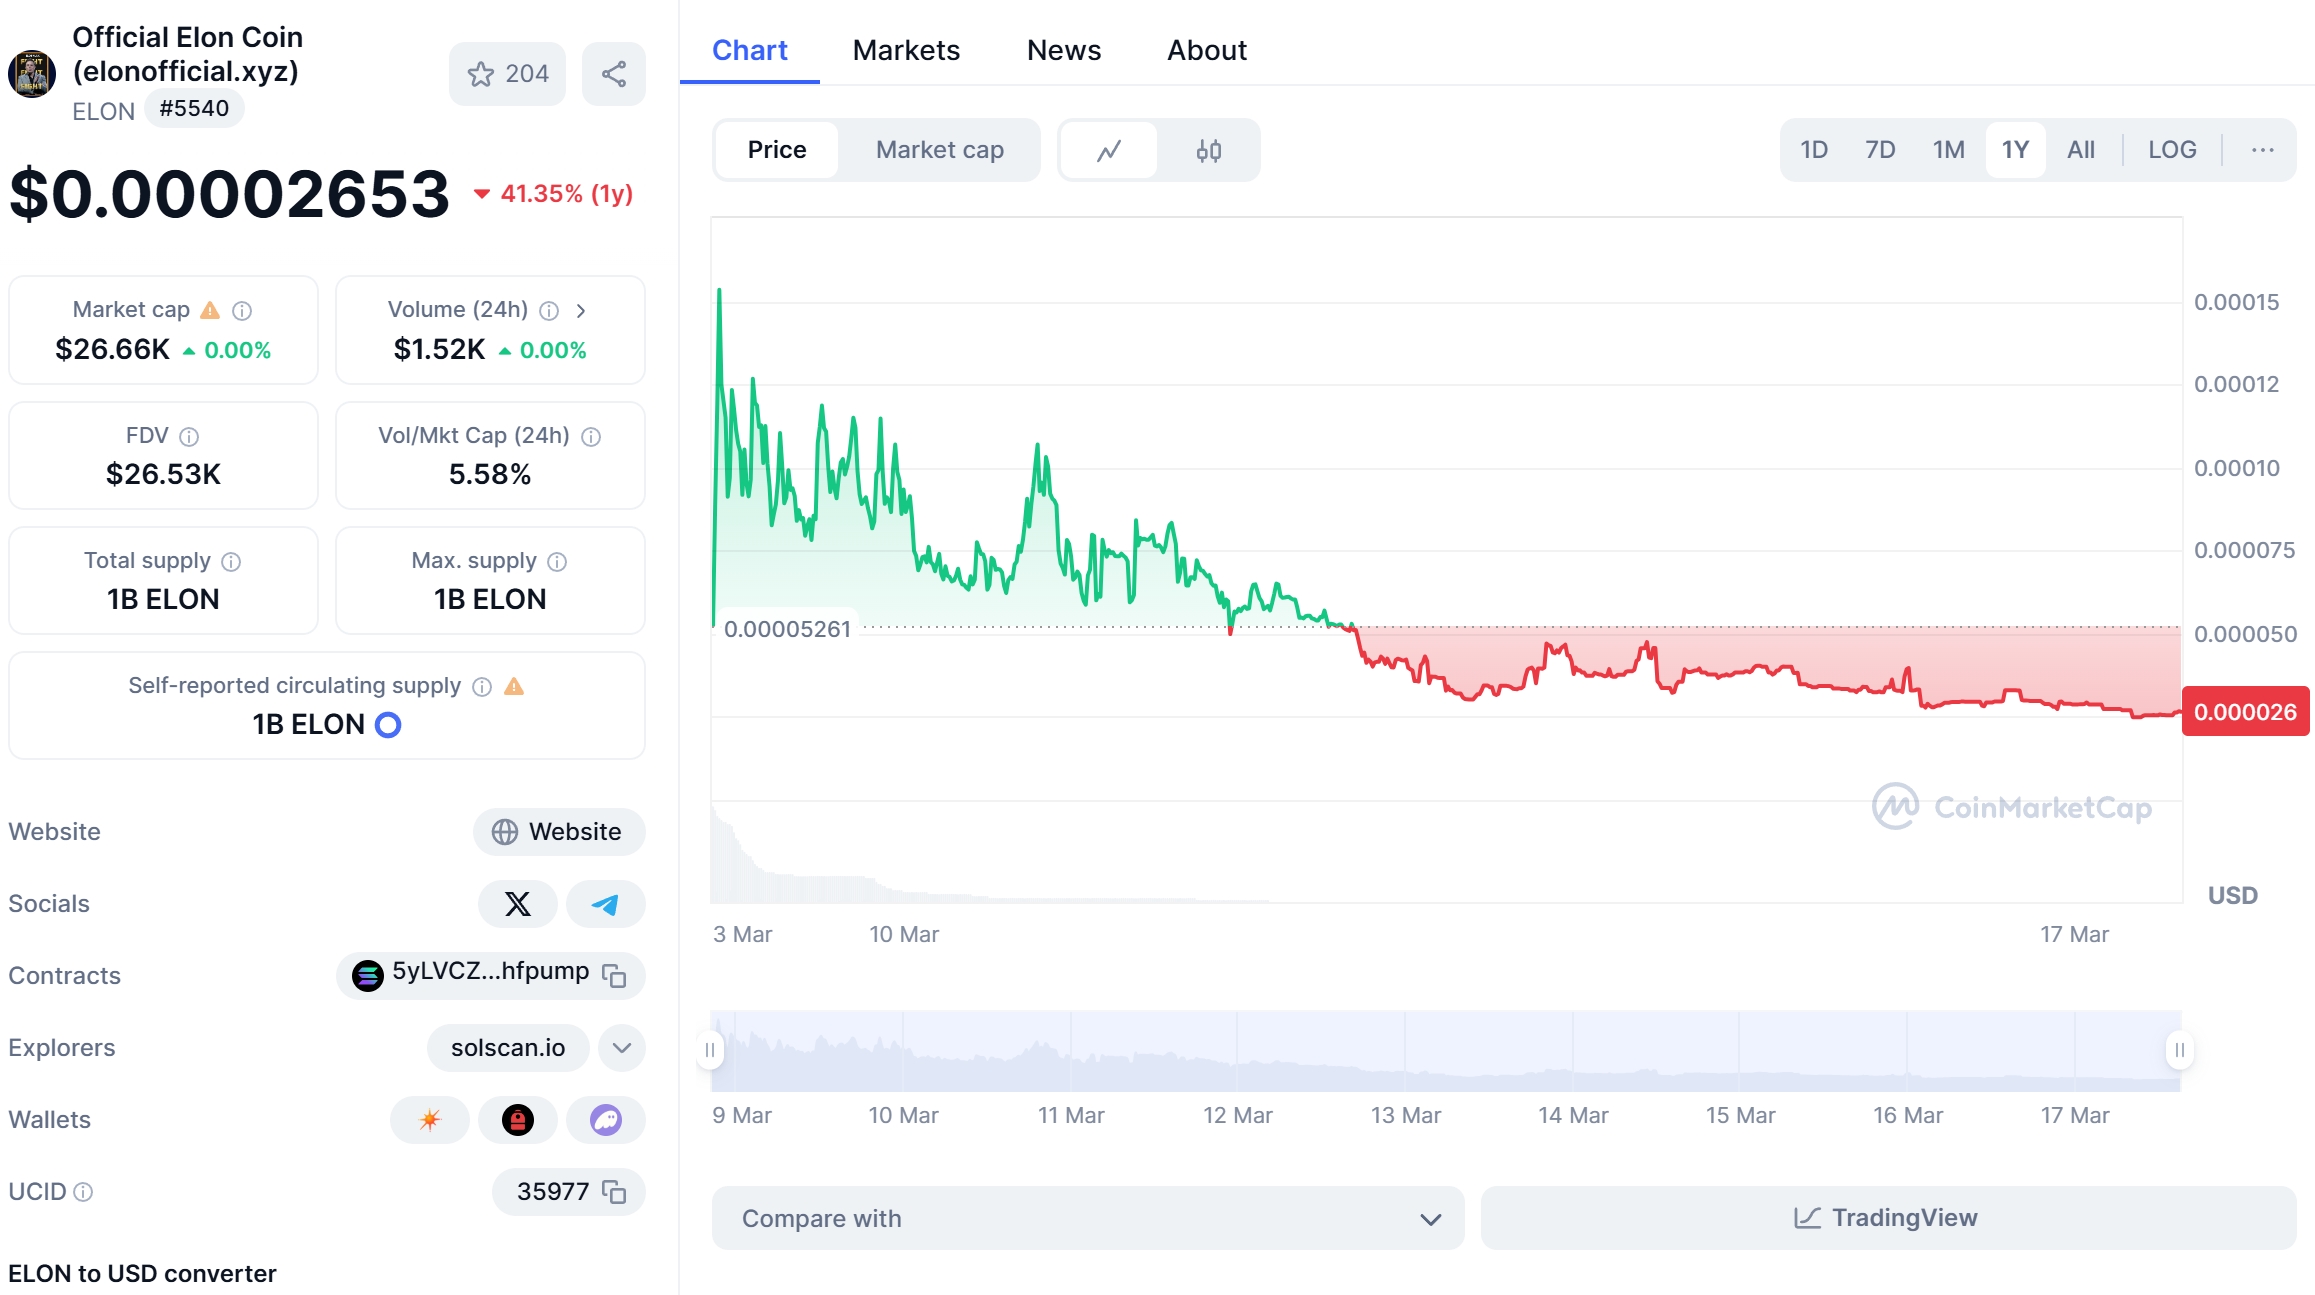Set chart range to 1M

coord(1948,150)
